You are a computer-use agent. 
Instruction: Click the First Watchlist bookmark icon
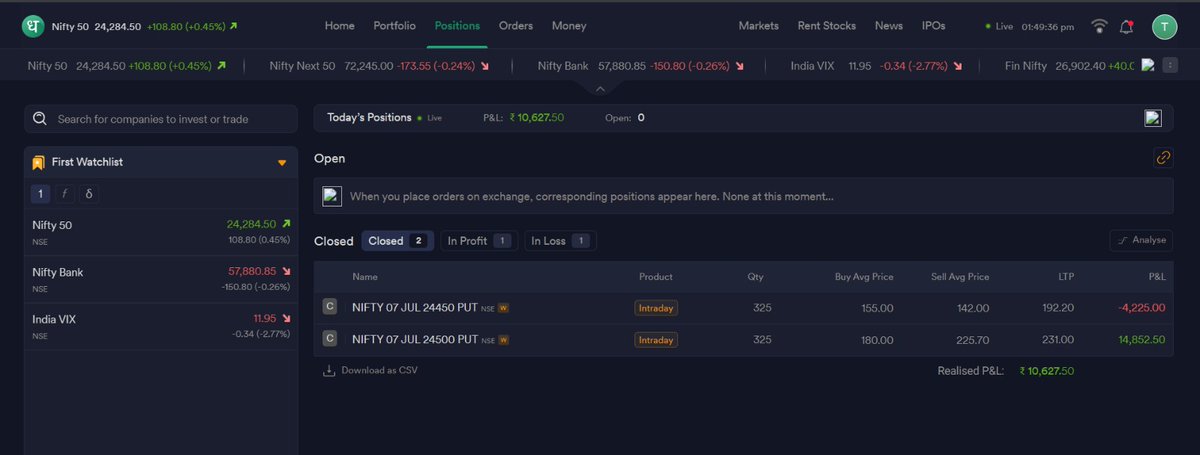tap(38, 162)
